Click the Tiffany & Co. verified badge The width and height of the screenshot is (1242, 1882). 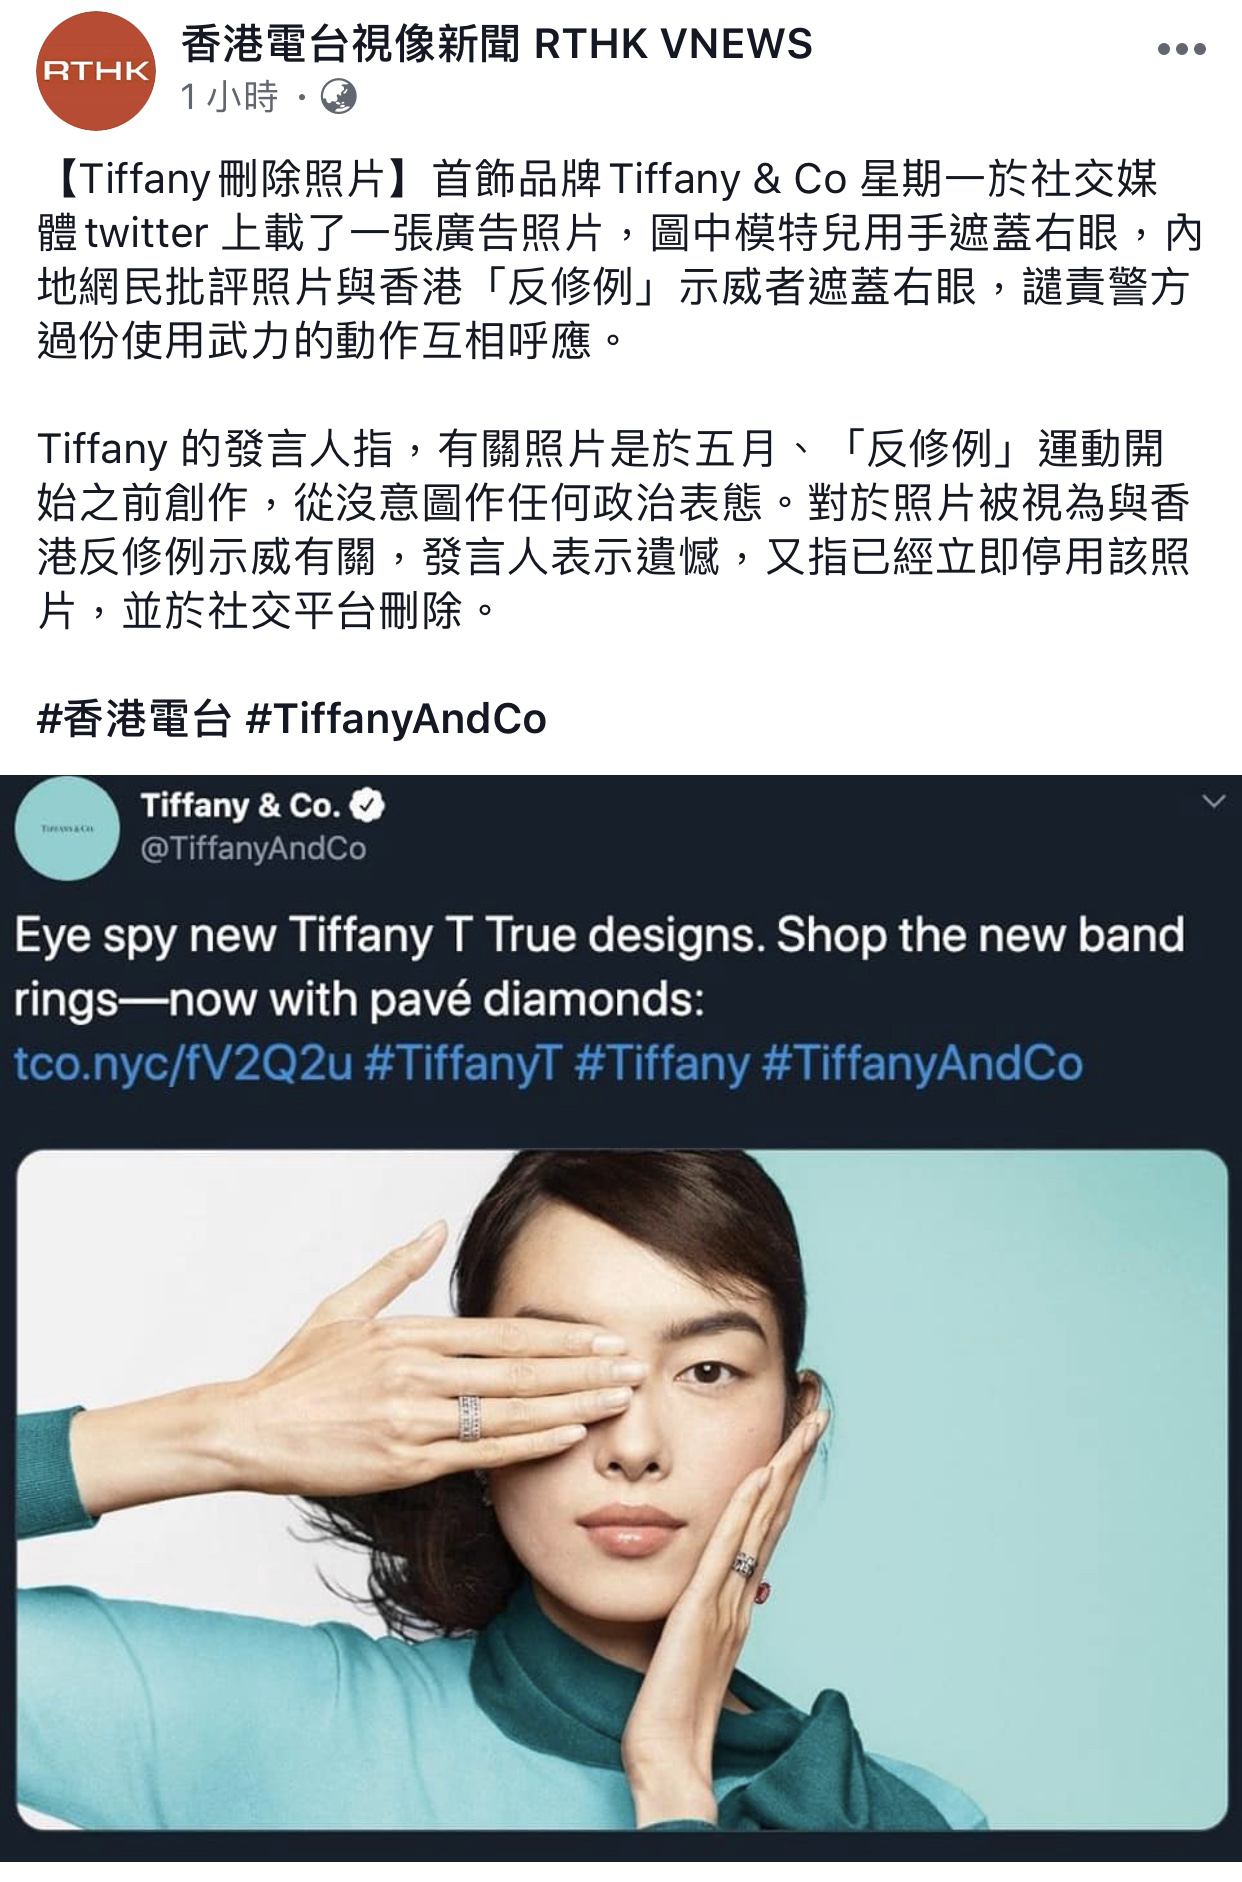pos(371,804)
